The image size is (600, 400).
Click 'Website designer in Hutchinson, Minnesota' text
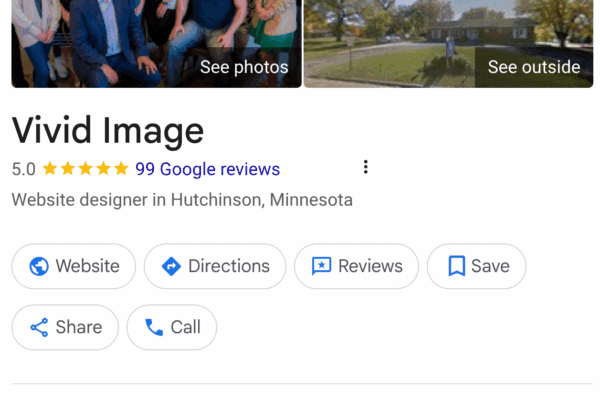(x=182, y=200)
